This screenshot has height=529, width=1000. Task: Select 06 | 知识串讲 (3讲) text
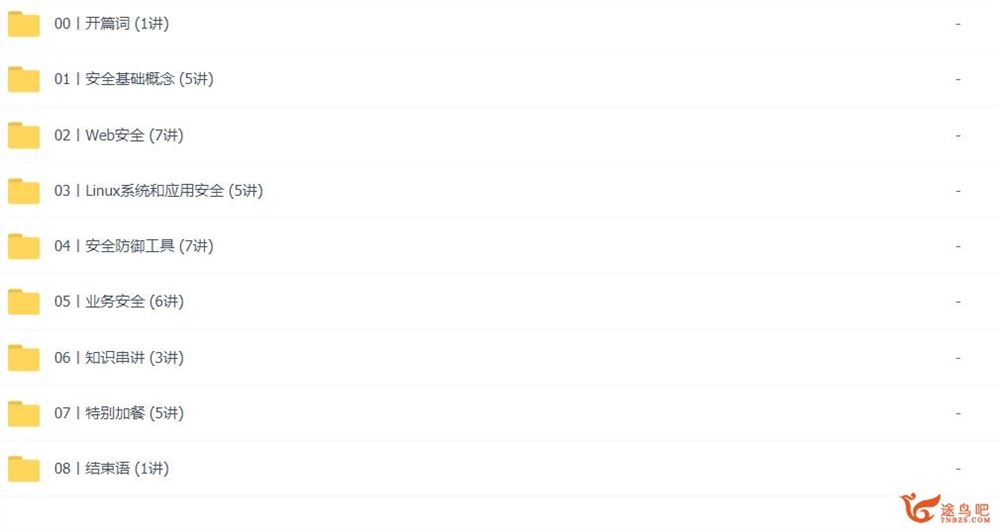point(119,357)
